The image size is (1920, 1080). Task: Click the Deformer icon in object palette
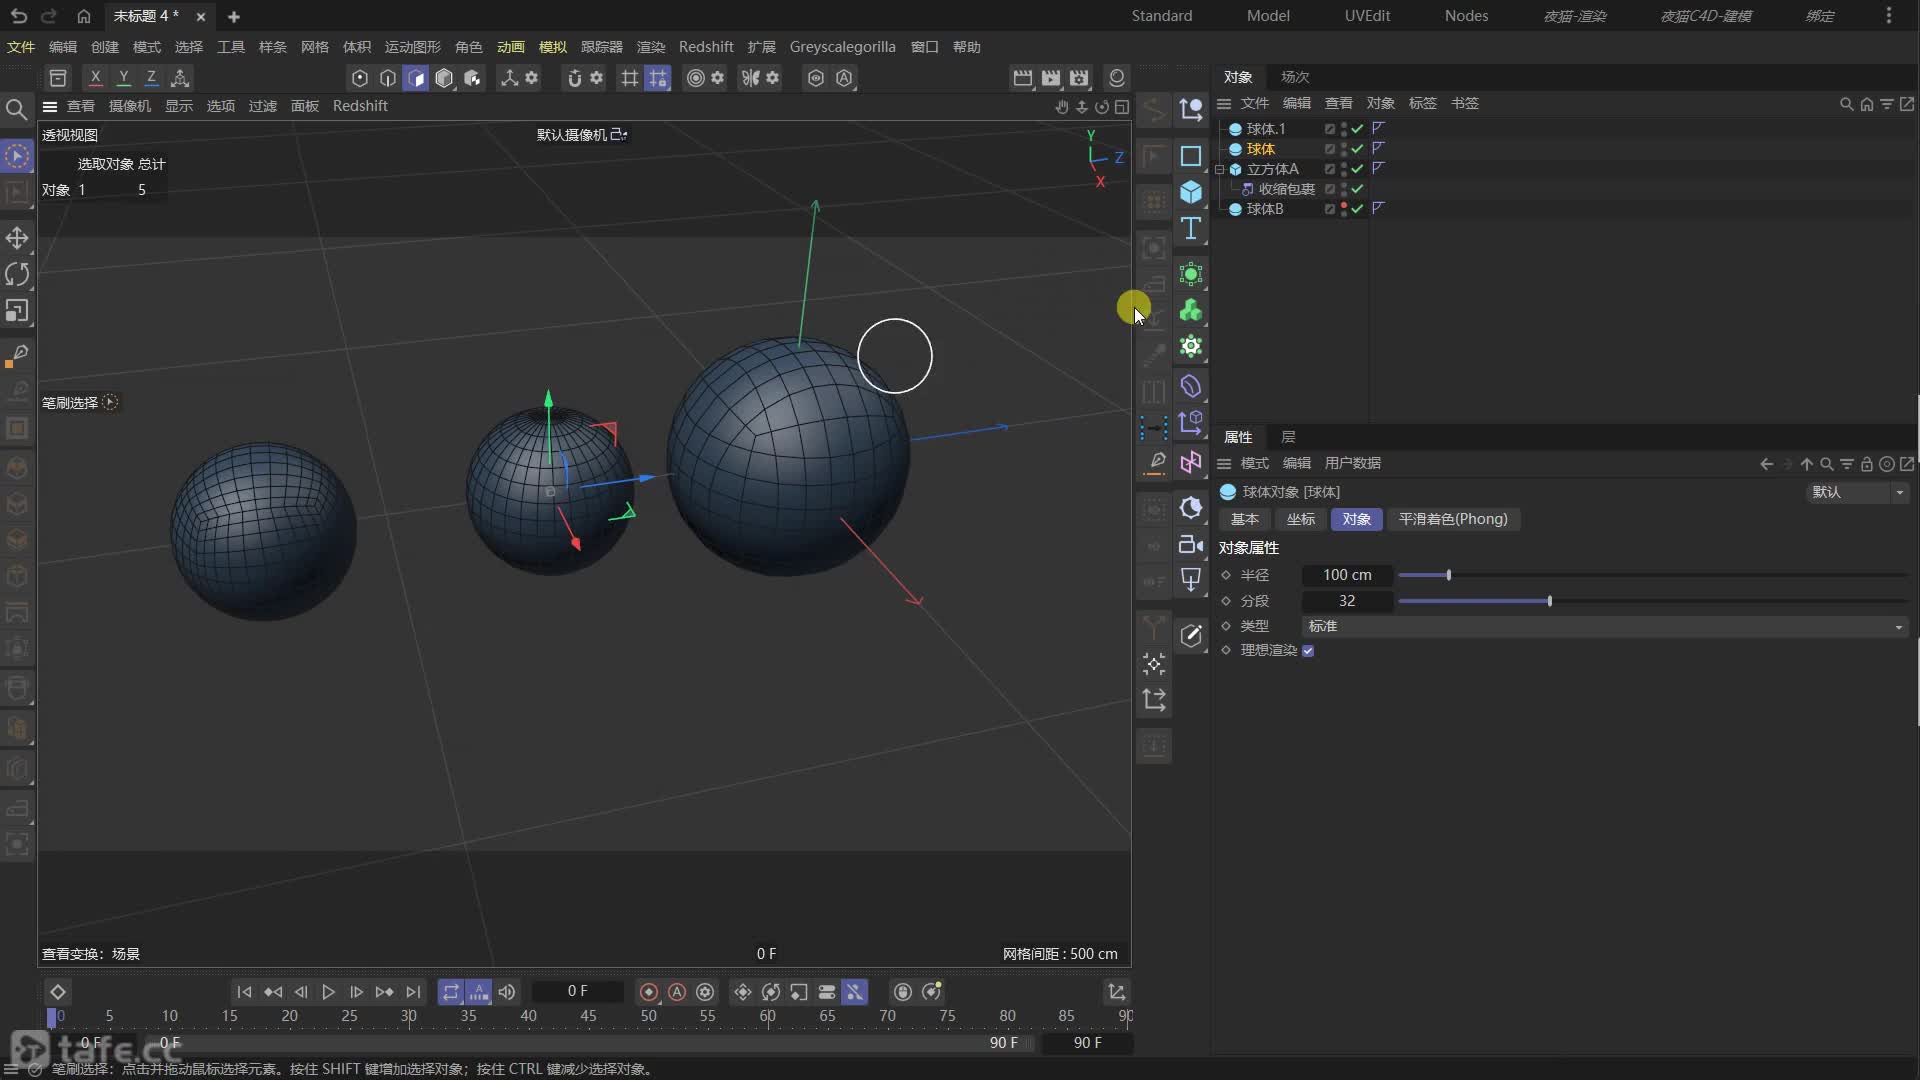tap(1191, 386)
